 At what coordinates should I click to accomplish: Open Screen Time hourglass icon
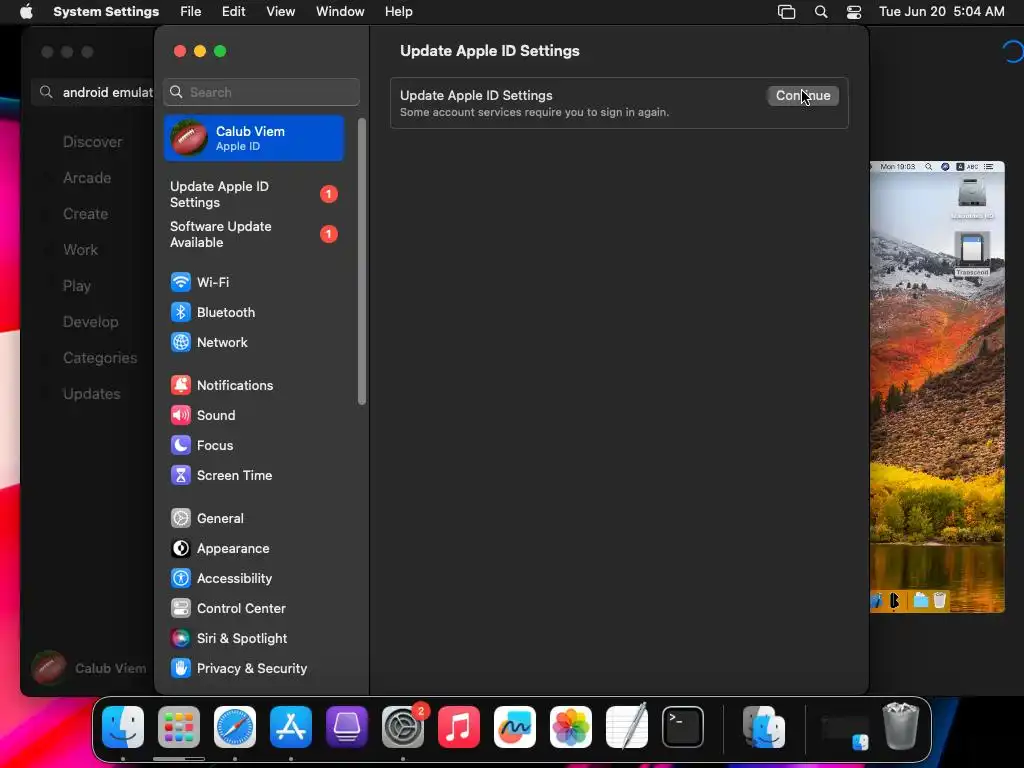pos(181,475)
